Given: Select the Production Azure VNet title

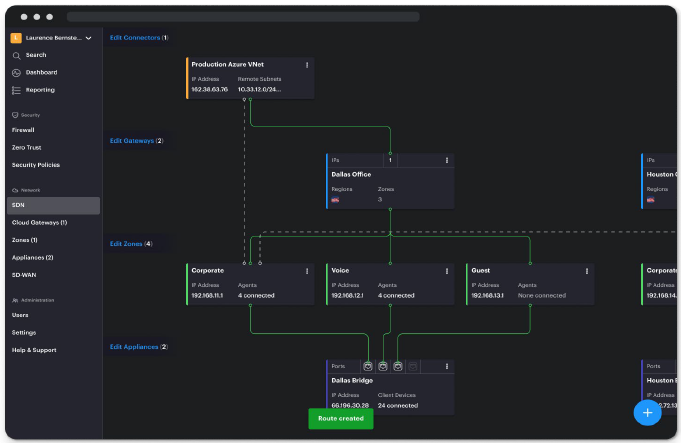Looking at the screenshot, I should 228,64.
